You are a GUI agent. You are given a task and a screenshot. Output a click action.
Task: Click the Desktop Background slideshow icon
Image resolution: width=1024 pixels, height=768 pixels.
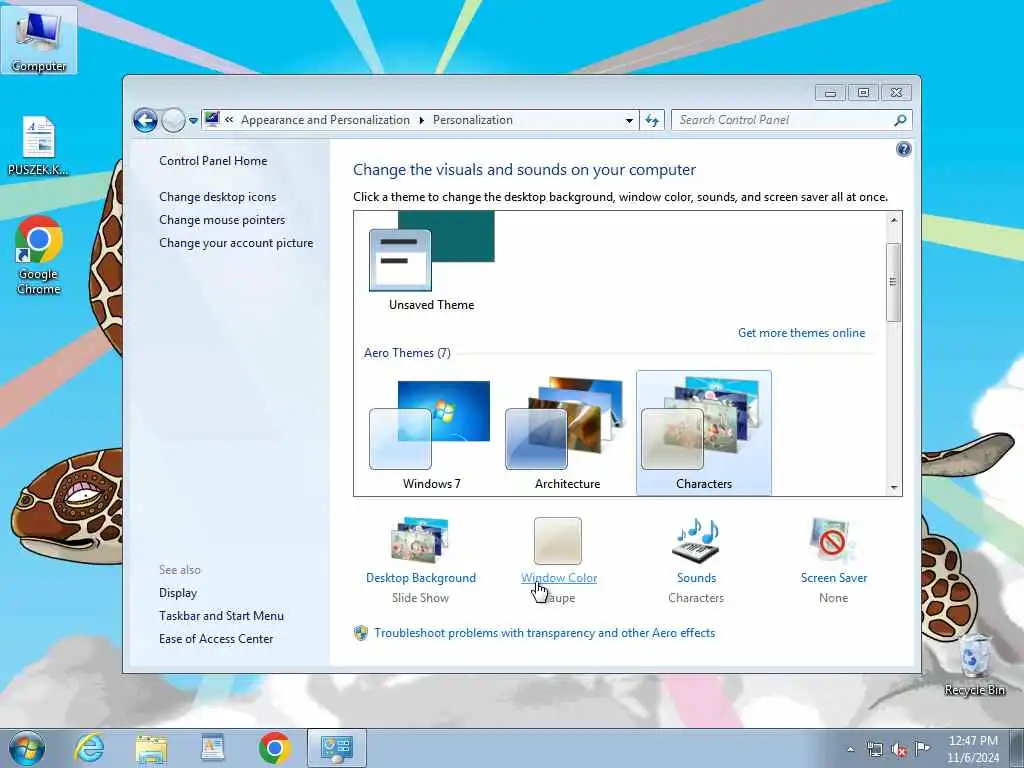click(420, 540)
